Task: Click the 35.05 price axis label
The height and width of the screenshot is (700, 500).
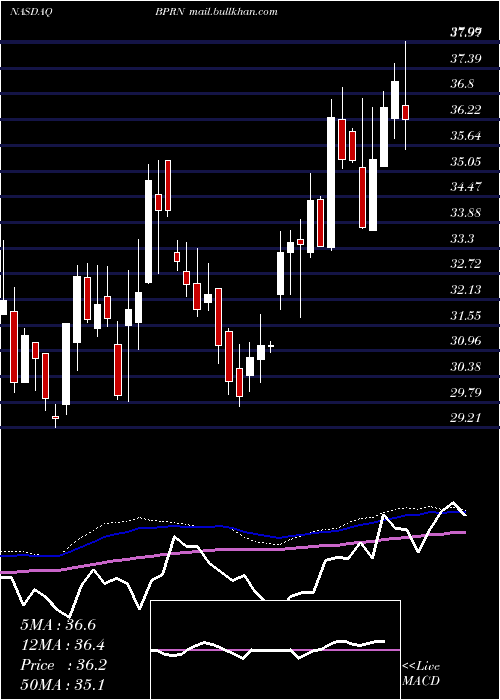Action: point(466,161)
